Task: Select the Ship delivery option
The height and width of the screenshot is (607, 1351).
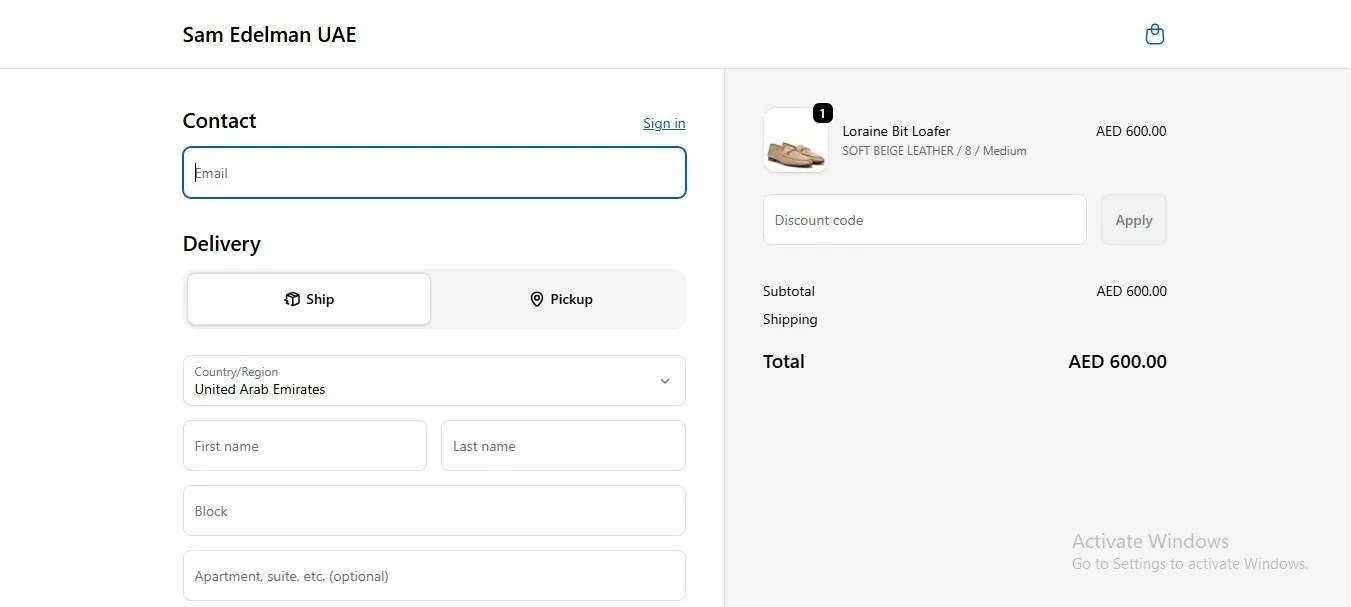Action: point(309,299)
